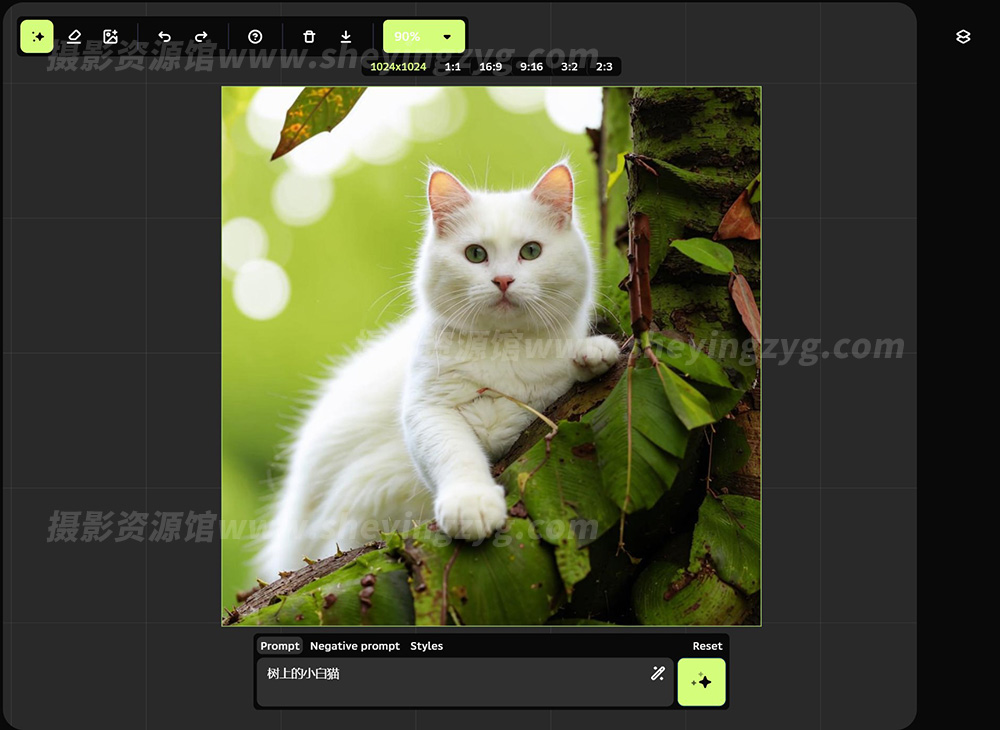Click the magic wand enhance prompt icon
The image size is (1000, 730).
(x=657, y=674)
